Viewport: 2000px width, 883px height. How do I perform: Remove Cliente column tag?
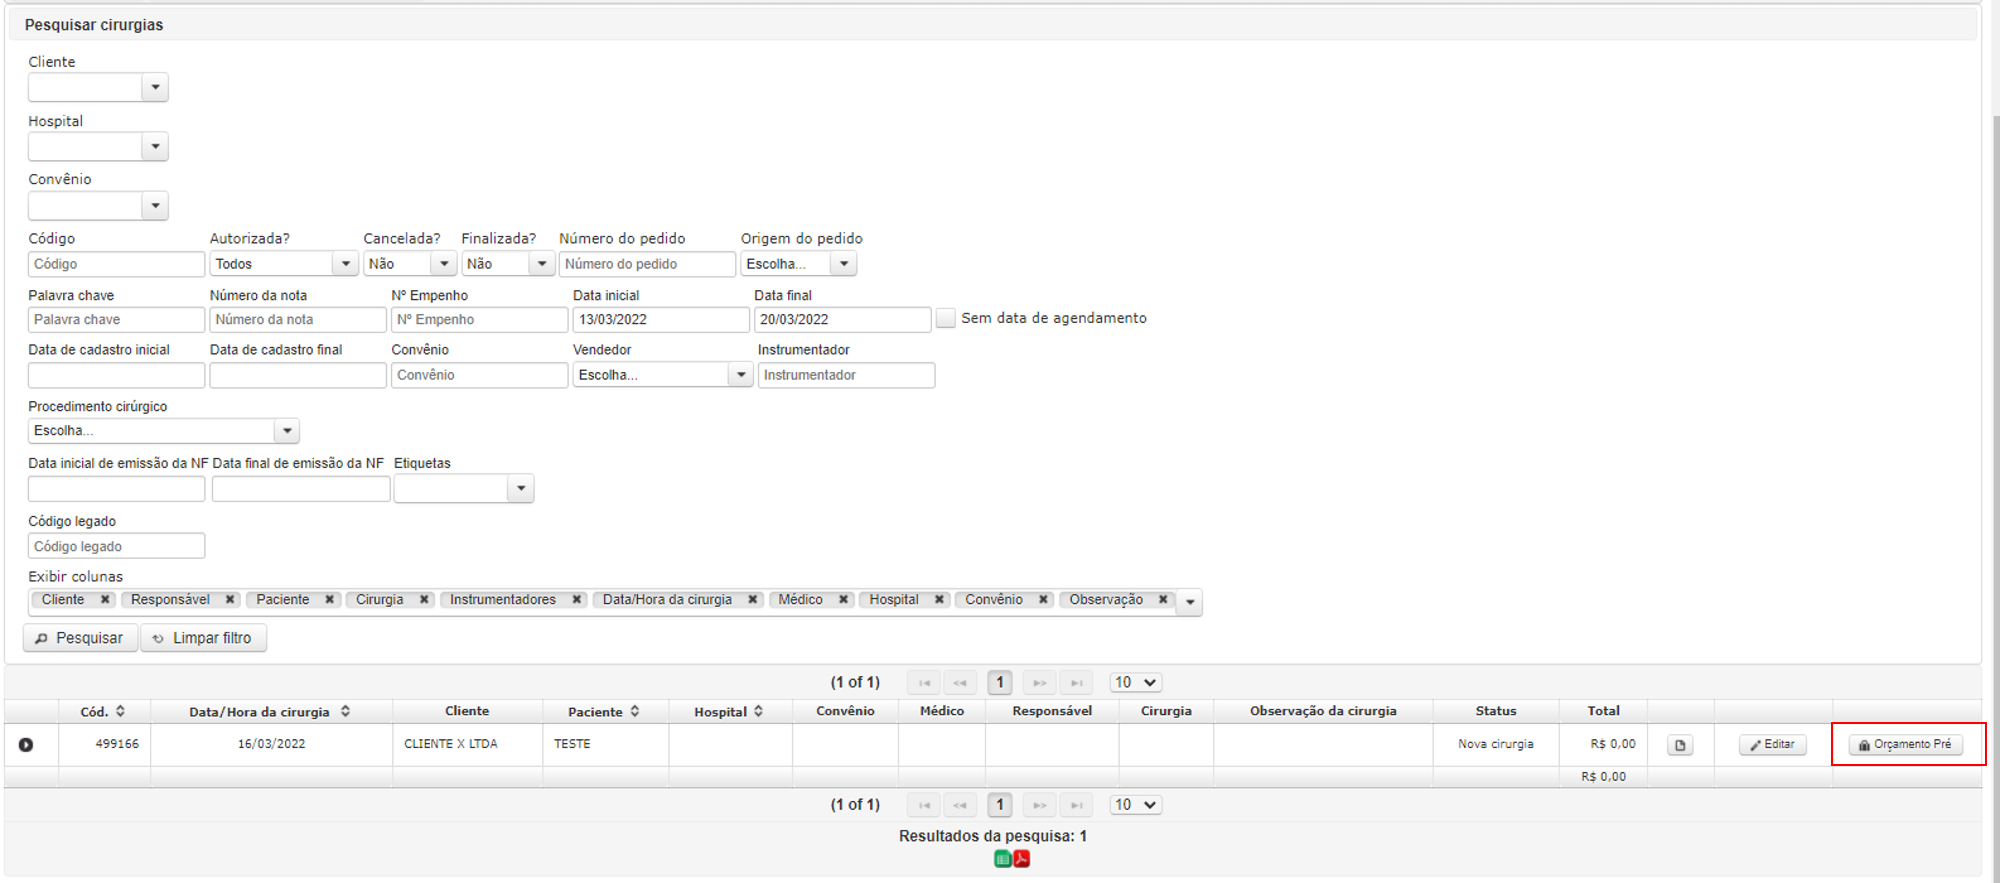105,600
